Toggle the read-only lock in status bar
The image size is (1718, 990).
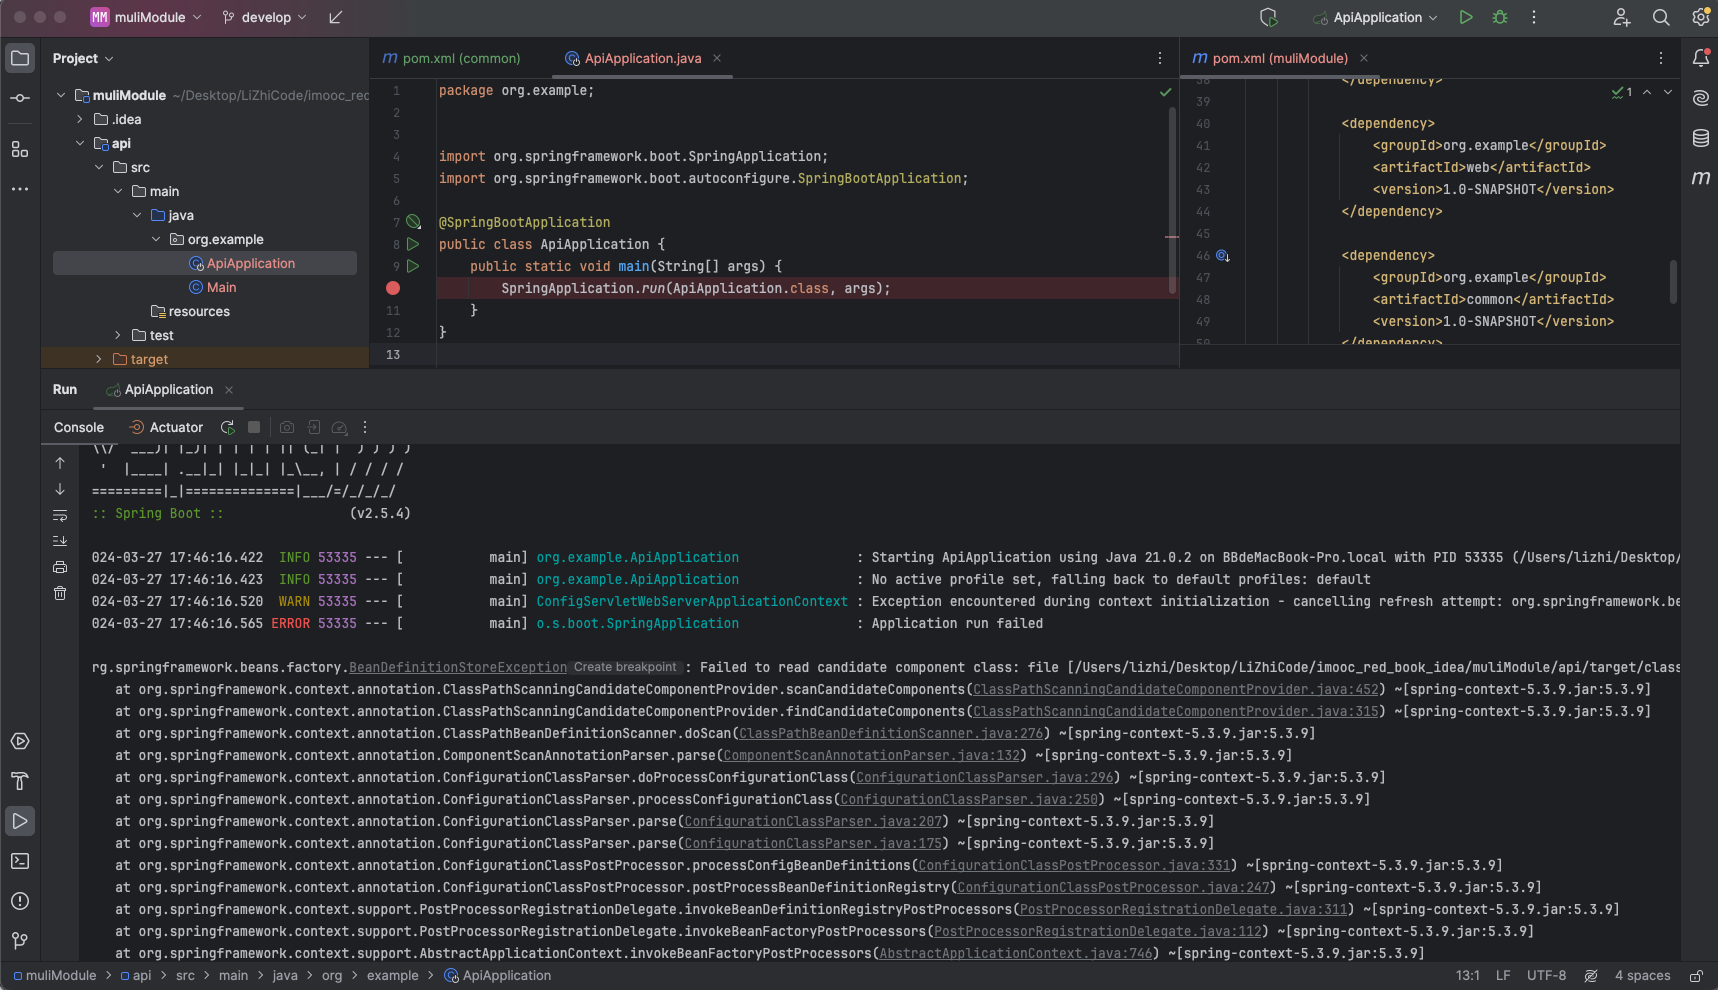point(1696,976)
